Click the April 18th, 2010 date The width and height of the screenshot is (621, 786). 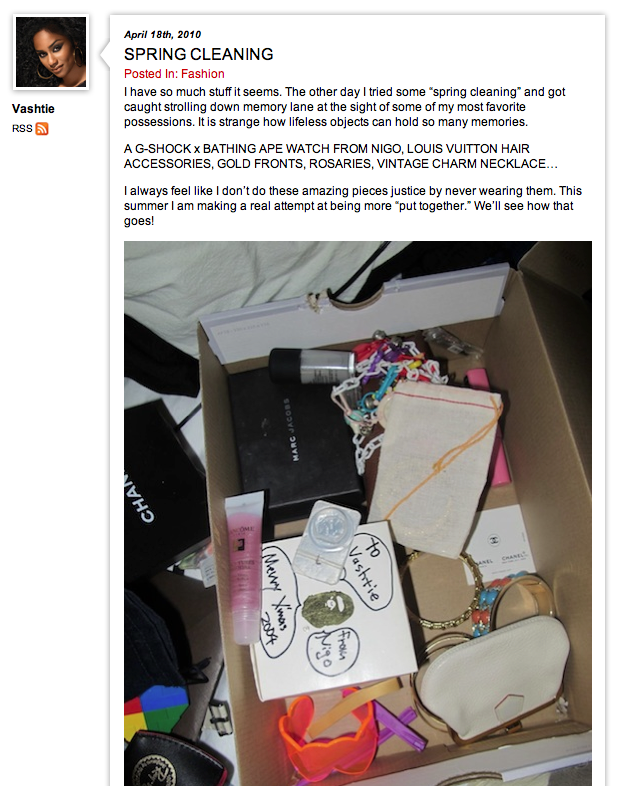point(162,35)
